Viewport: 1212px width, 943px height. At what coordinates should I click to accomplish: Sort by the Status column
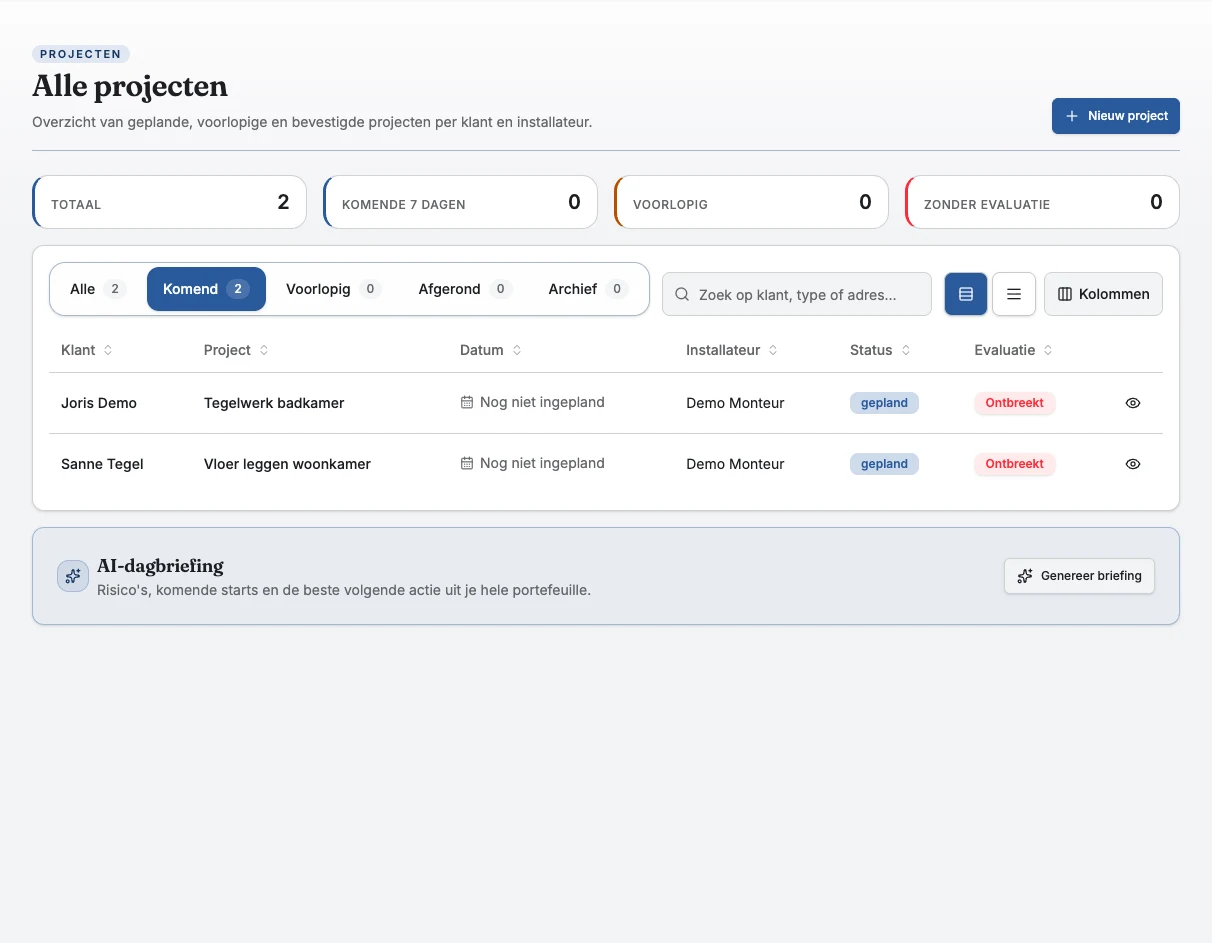tap(880, 350)
